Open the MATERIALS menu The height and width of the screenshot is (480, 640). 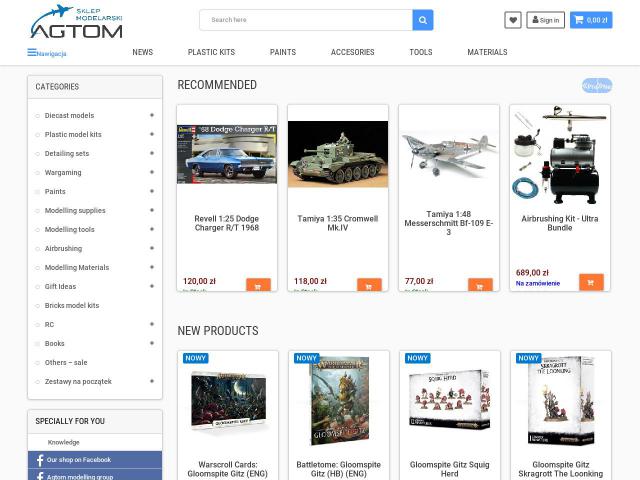tap(487, 52)
